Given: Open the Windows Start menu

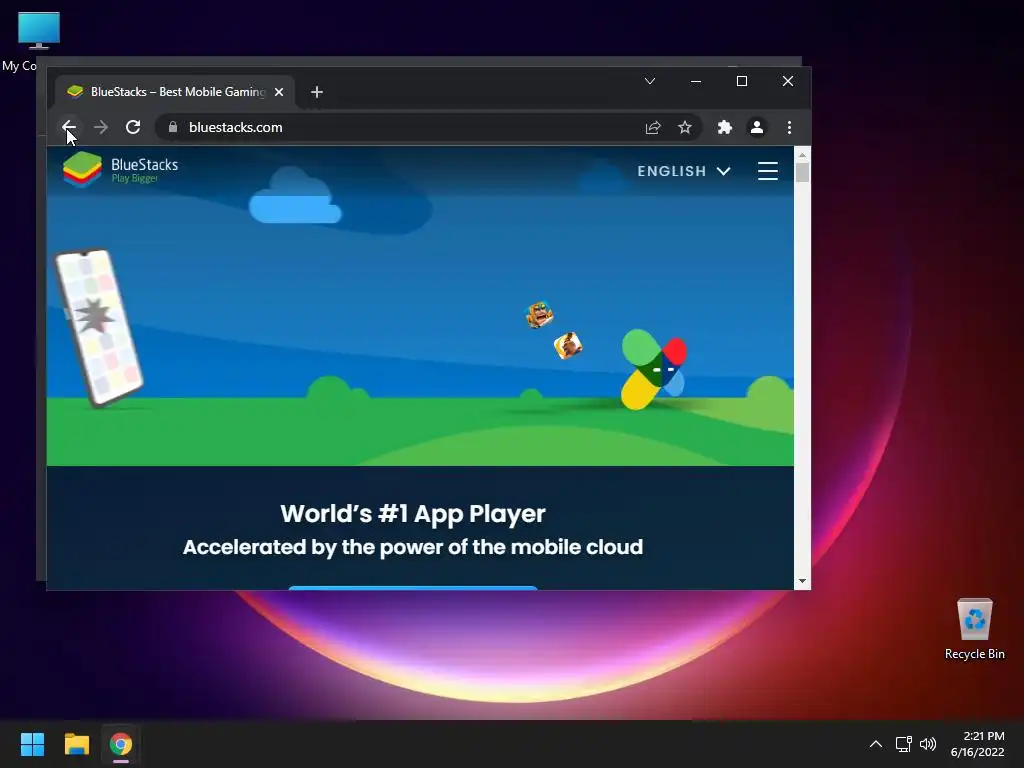Looking at the screenshot, I should pos(32,744).
